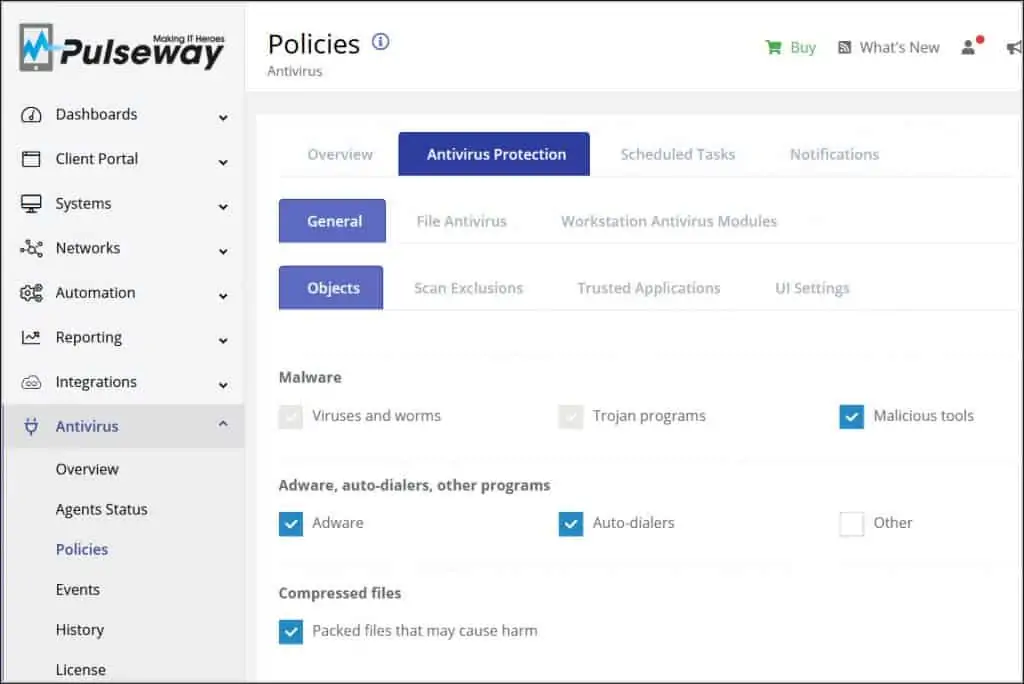The image size is (1024, 684).
Task: Open the Scheduled Tasks tab
Action: [x=678, y=154]
